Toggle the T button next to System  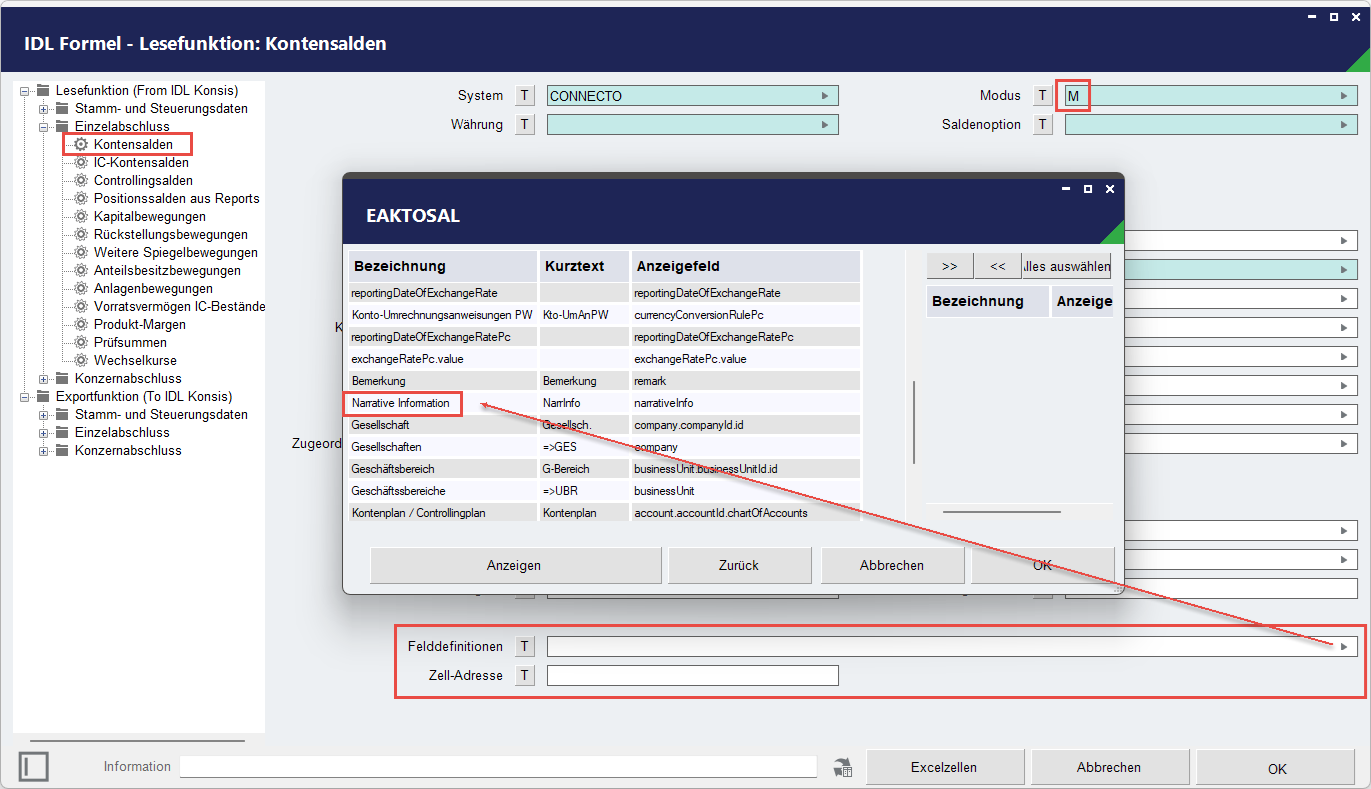[x=526, y=96]
